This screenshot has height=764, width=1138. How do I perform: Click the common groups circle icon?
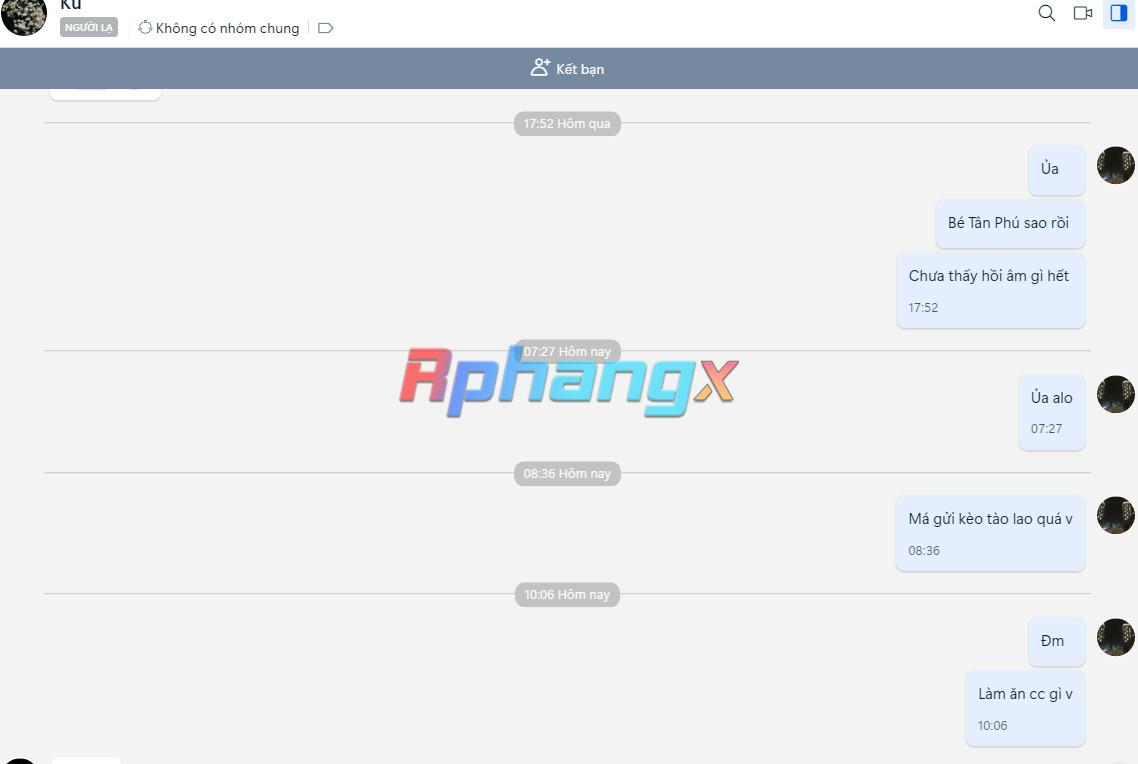[145, 28]
